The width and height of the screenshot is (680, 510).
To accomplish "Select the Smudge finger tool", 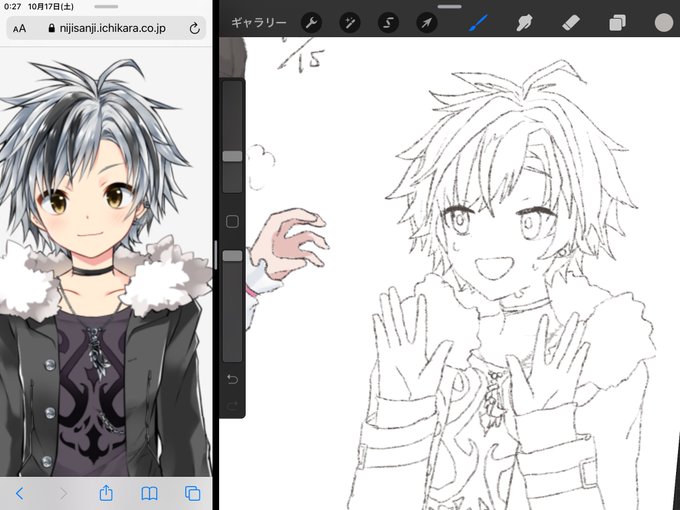I will (524, 23).
